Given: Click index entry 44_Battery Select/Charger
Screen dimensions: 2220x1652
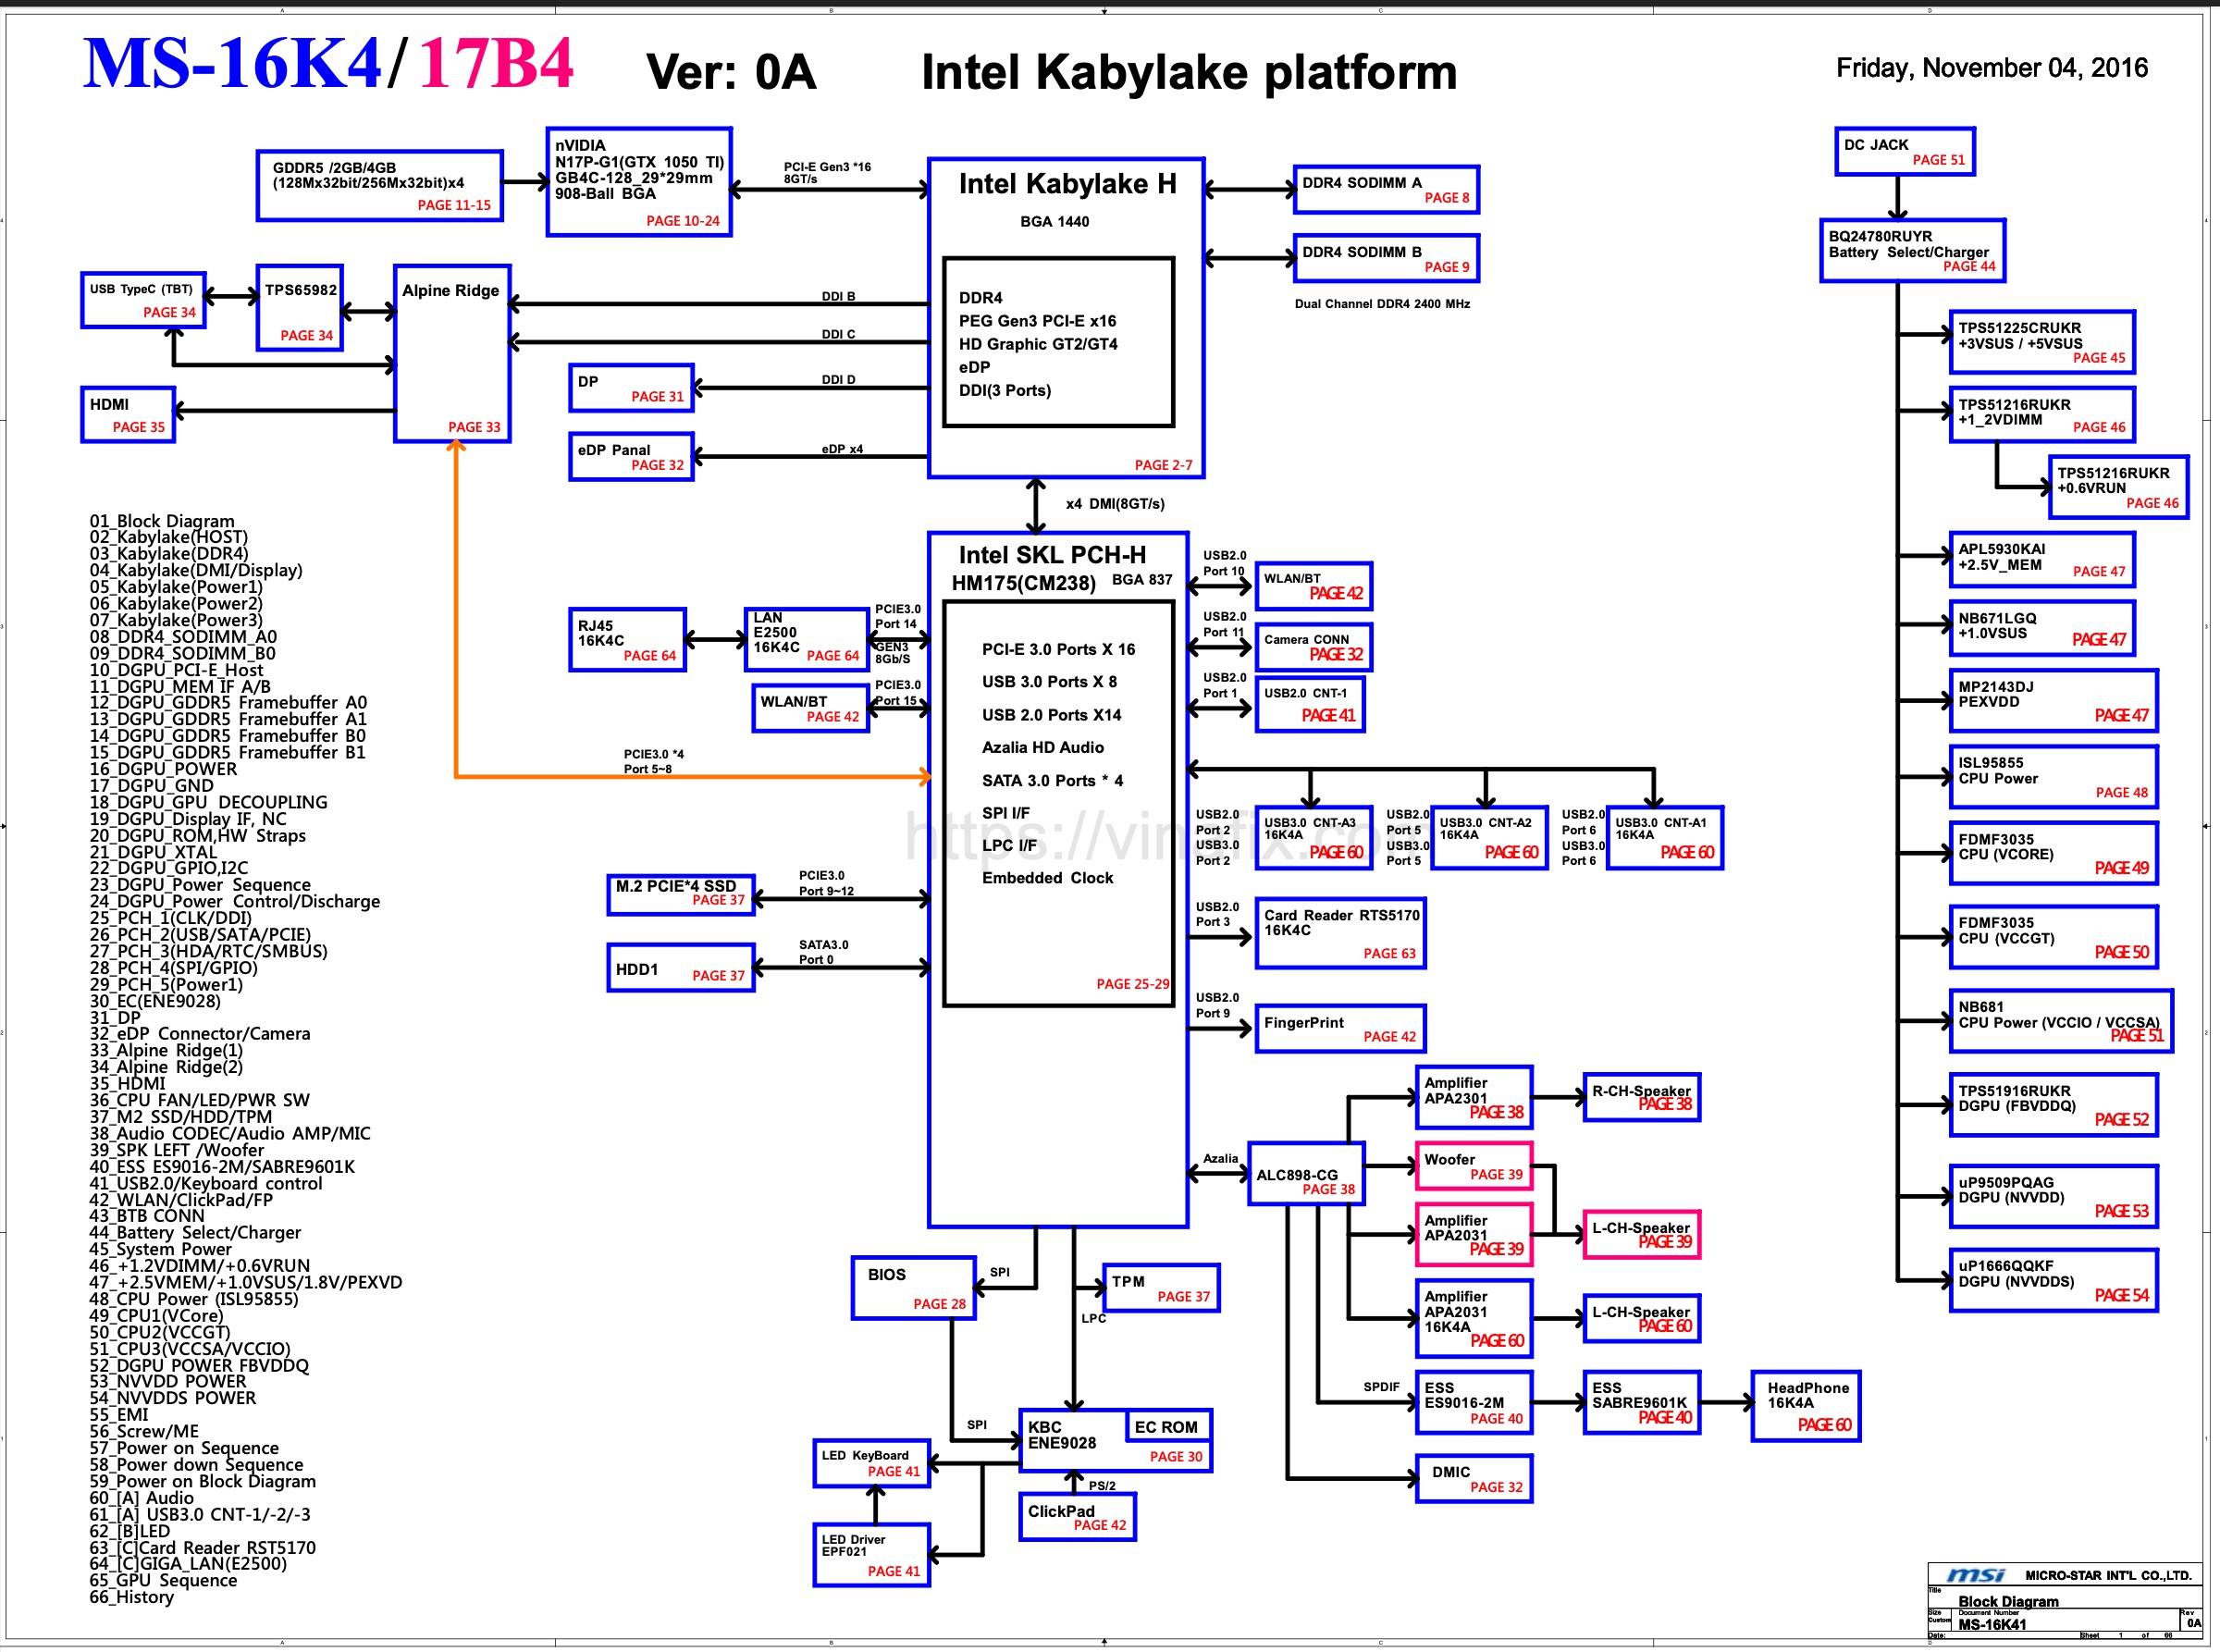Looking at the screenshot, I should pos(195,1233).
